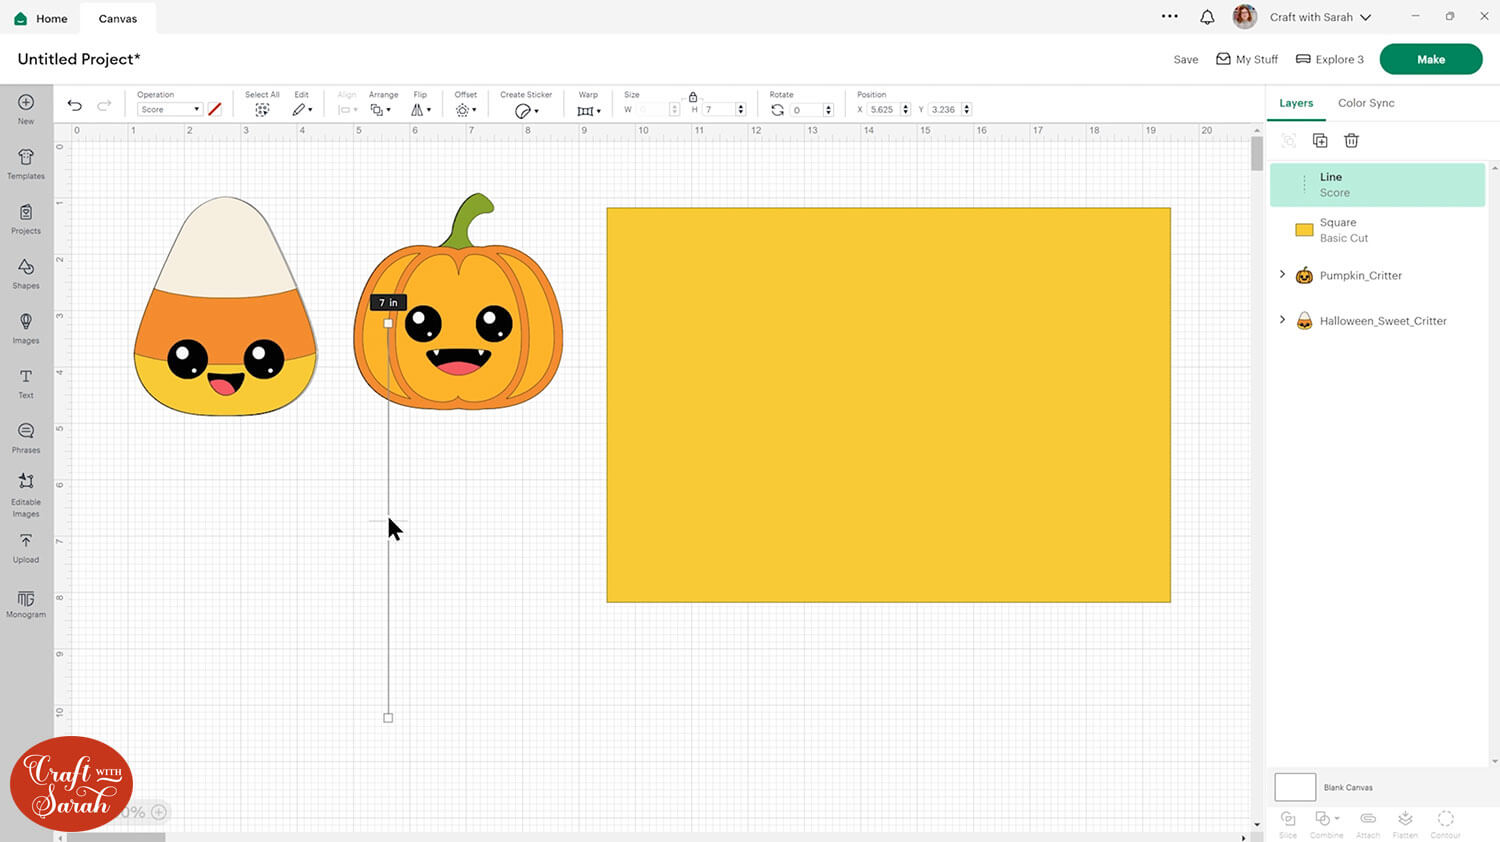Click the Upload icon
The height and width of the screenshot is (842, 1500).
click(26, 547)
